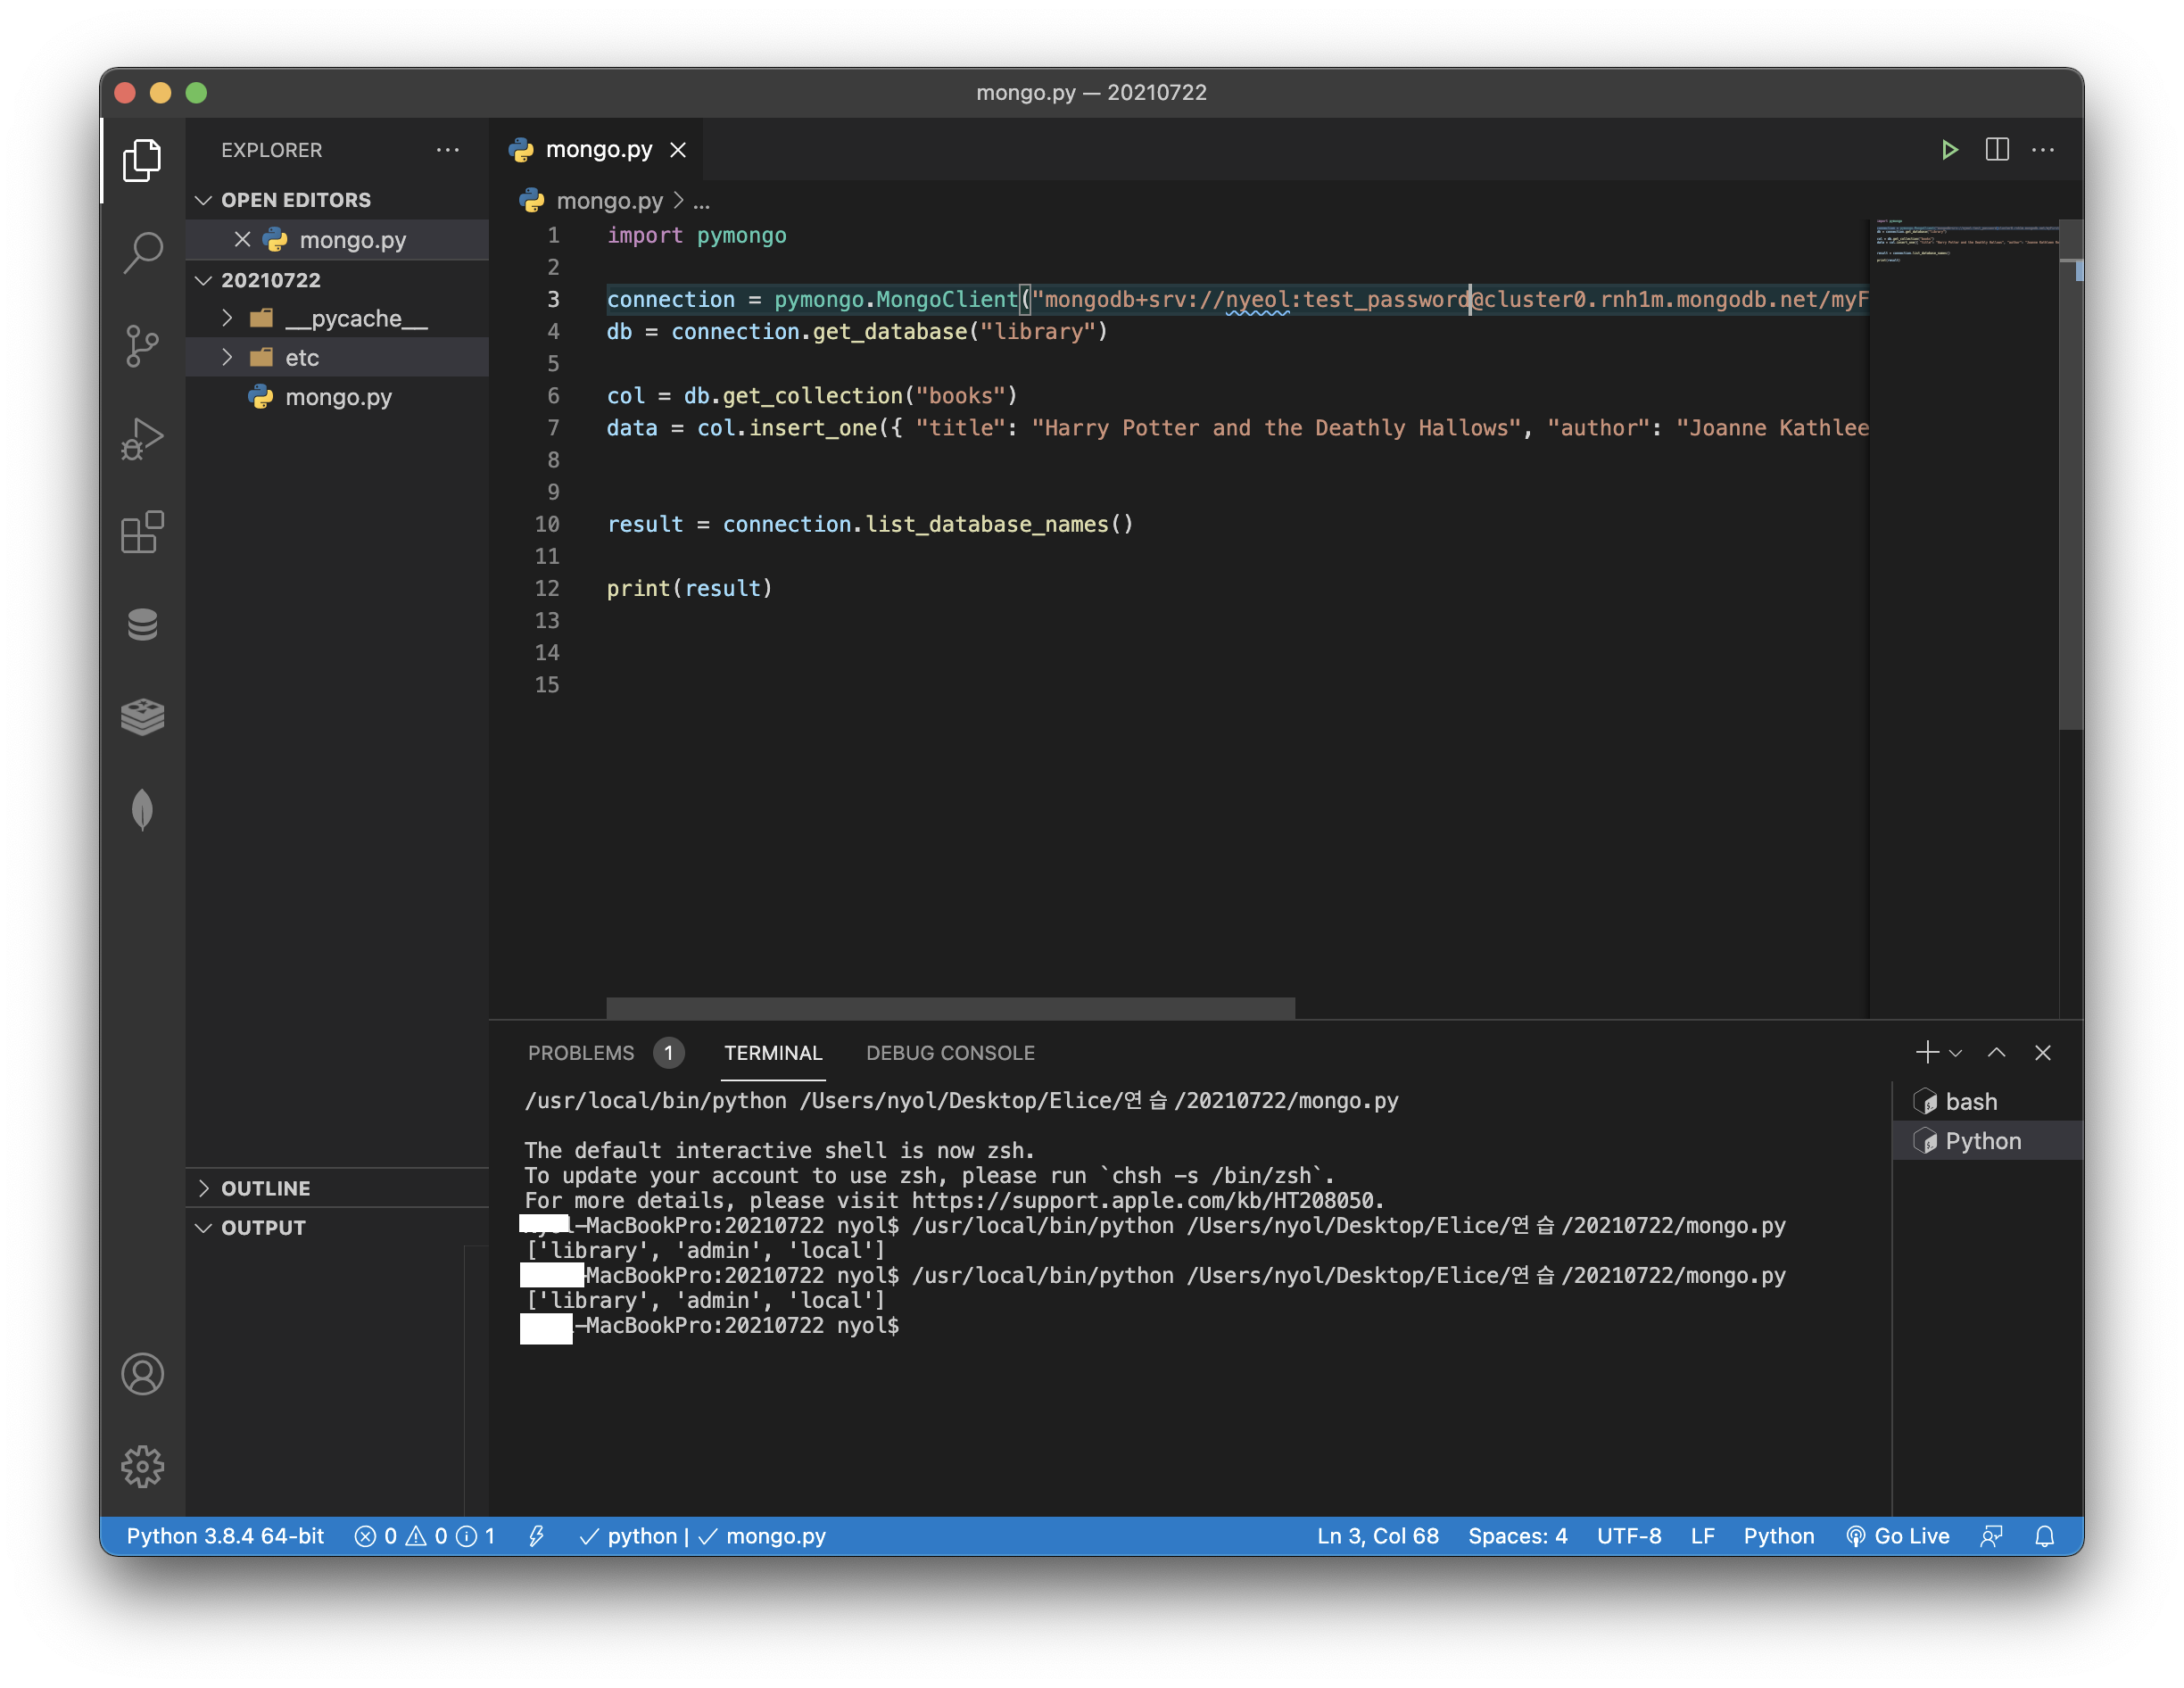Open the Search view in activity bar
Screen dimensions: 2184x1688
pos(142,252)
